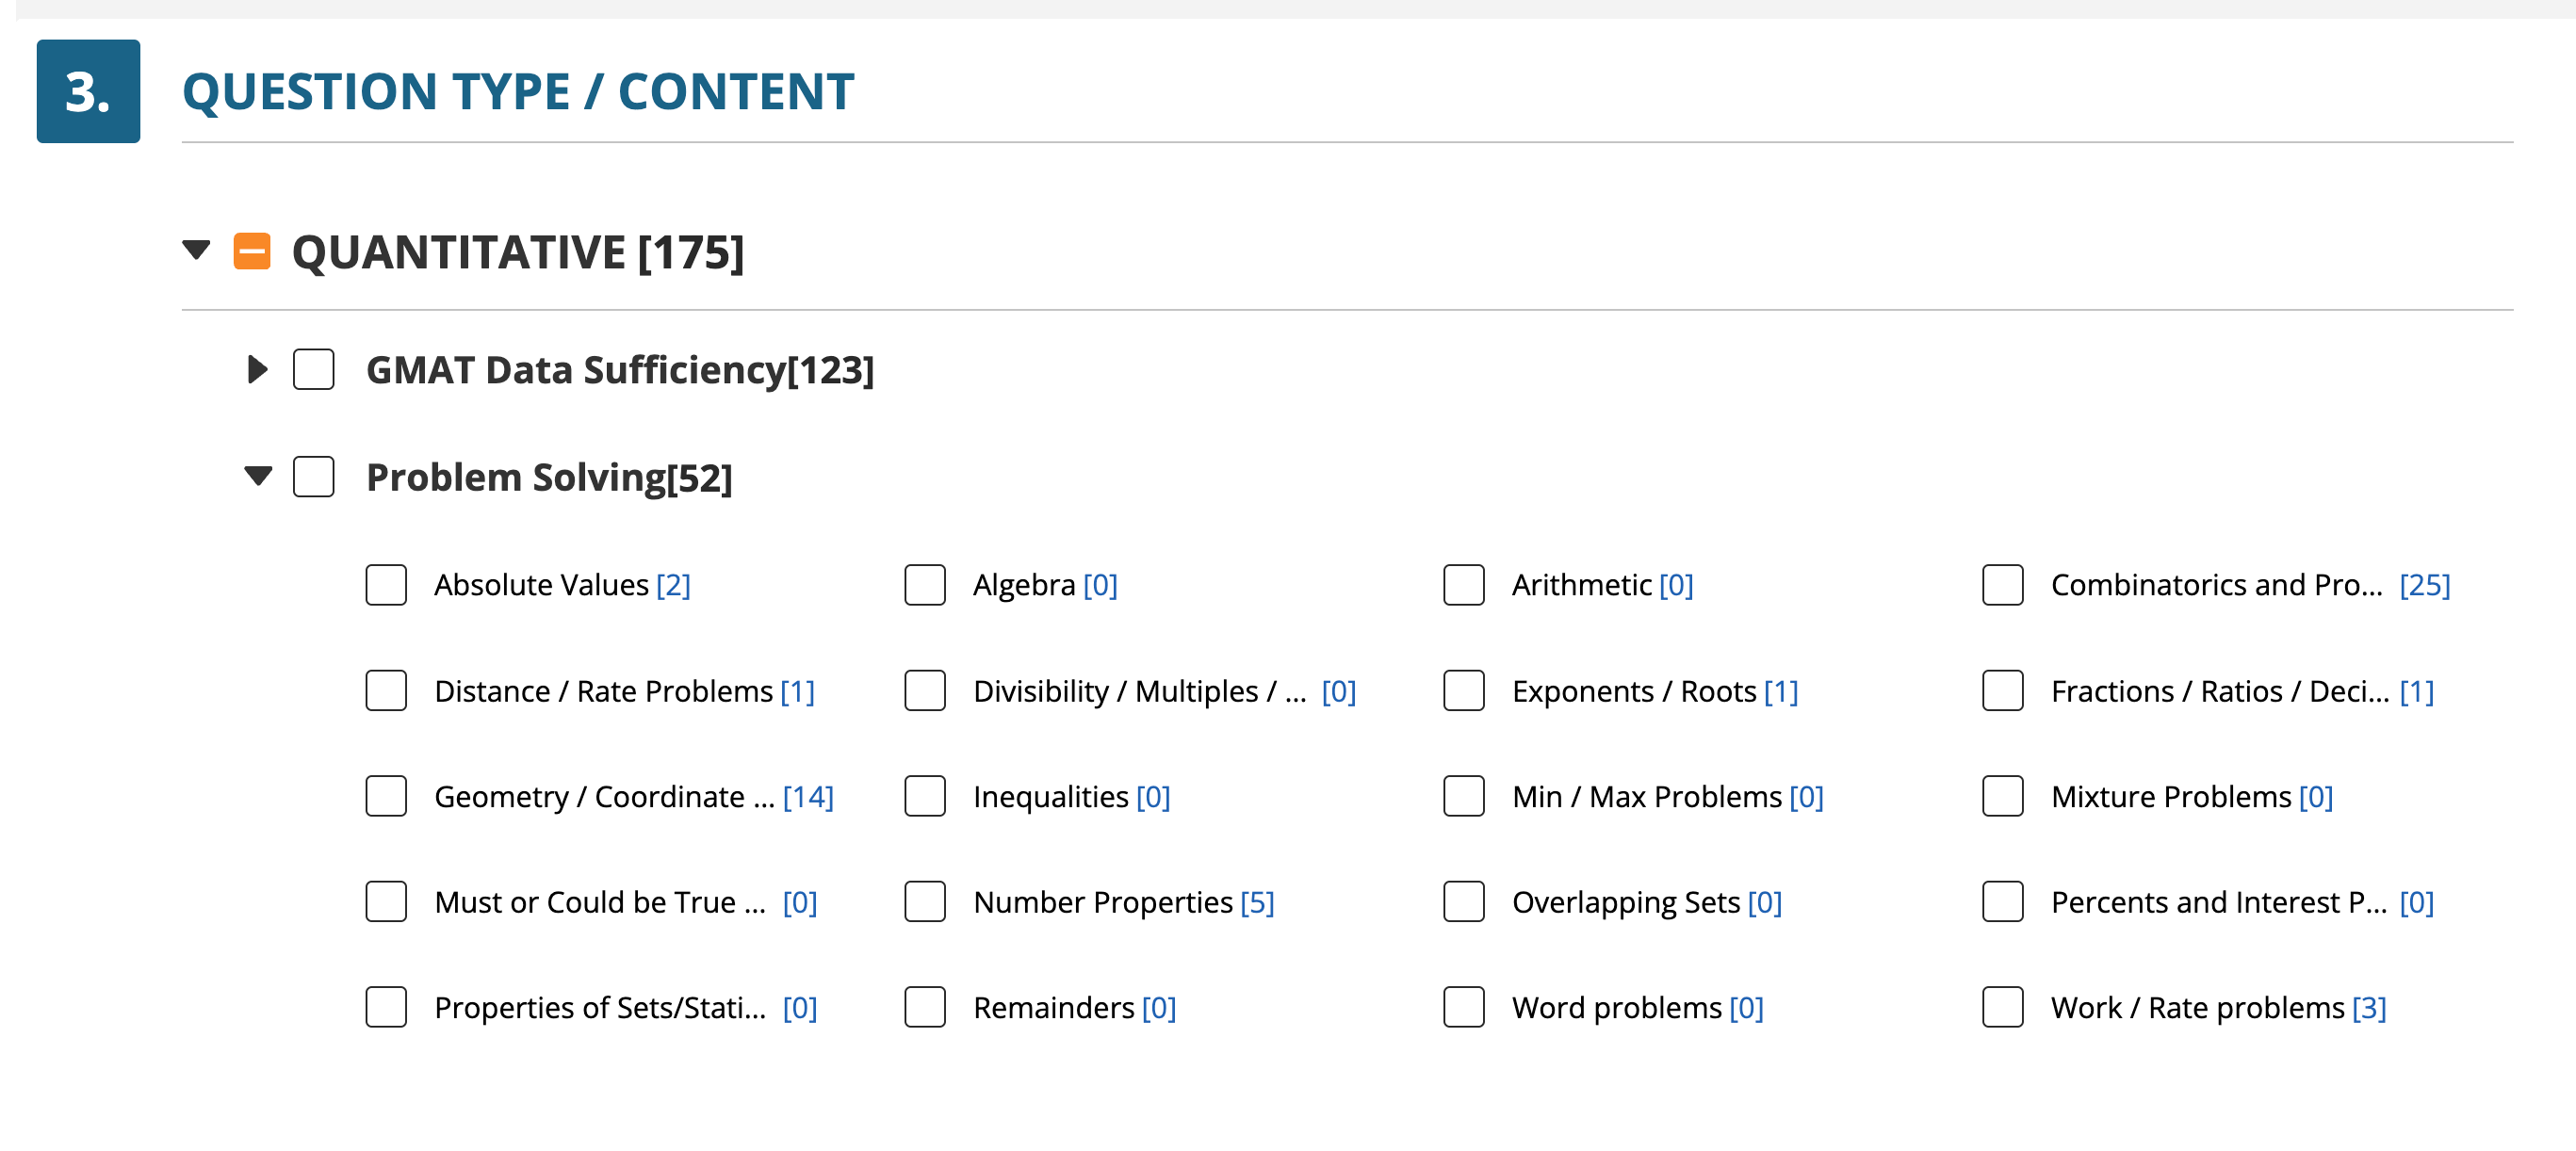Select Combinatorics and Probability checkbox
This screenshot has height=1151, width=2576.
[x=2001, y=586]
